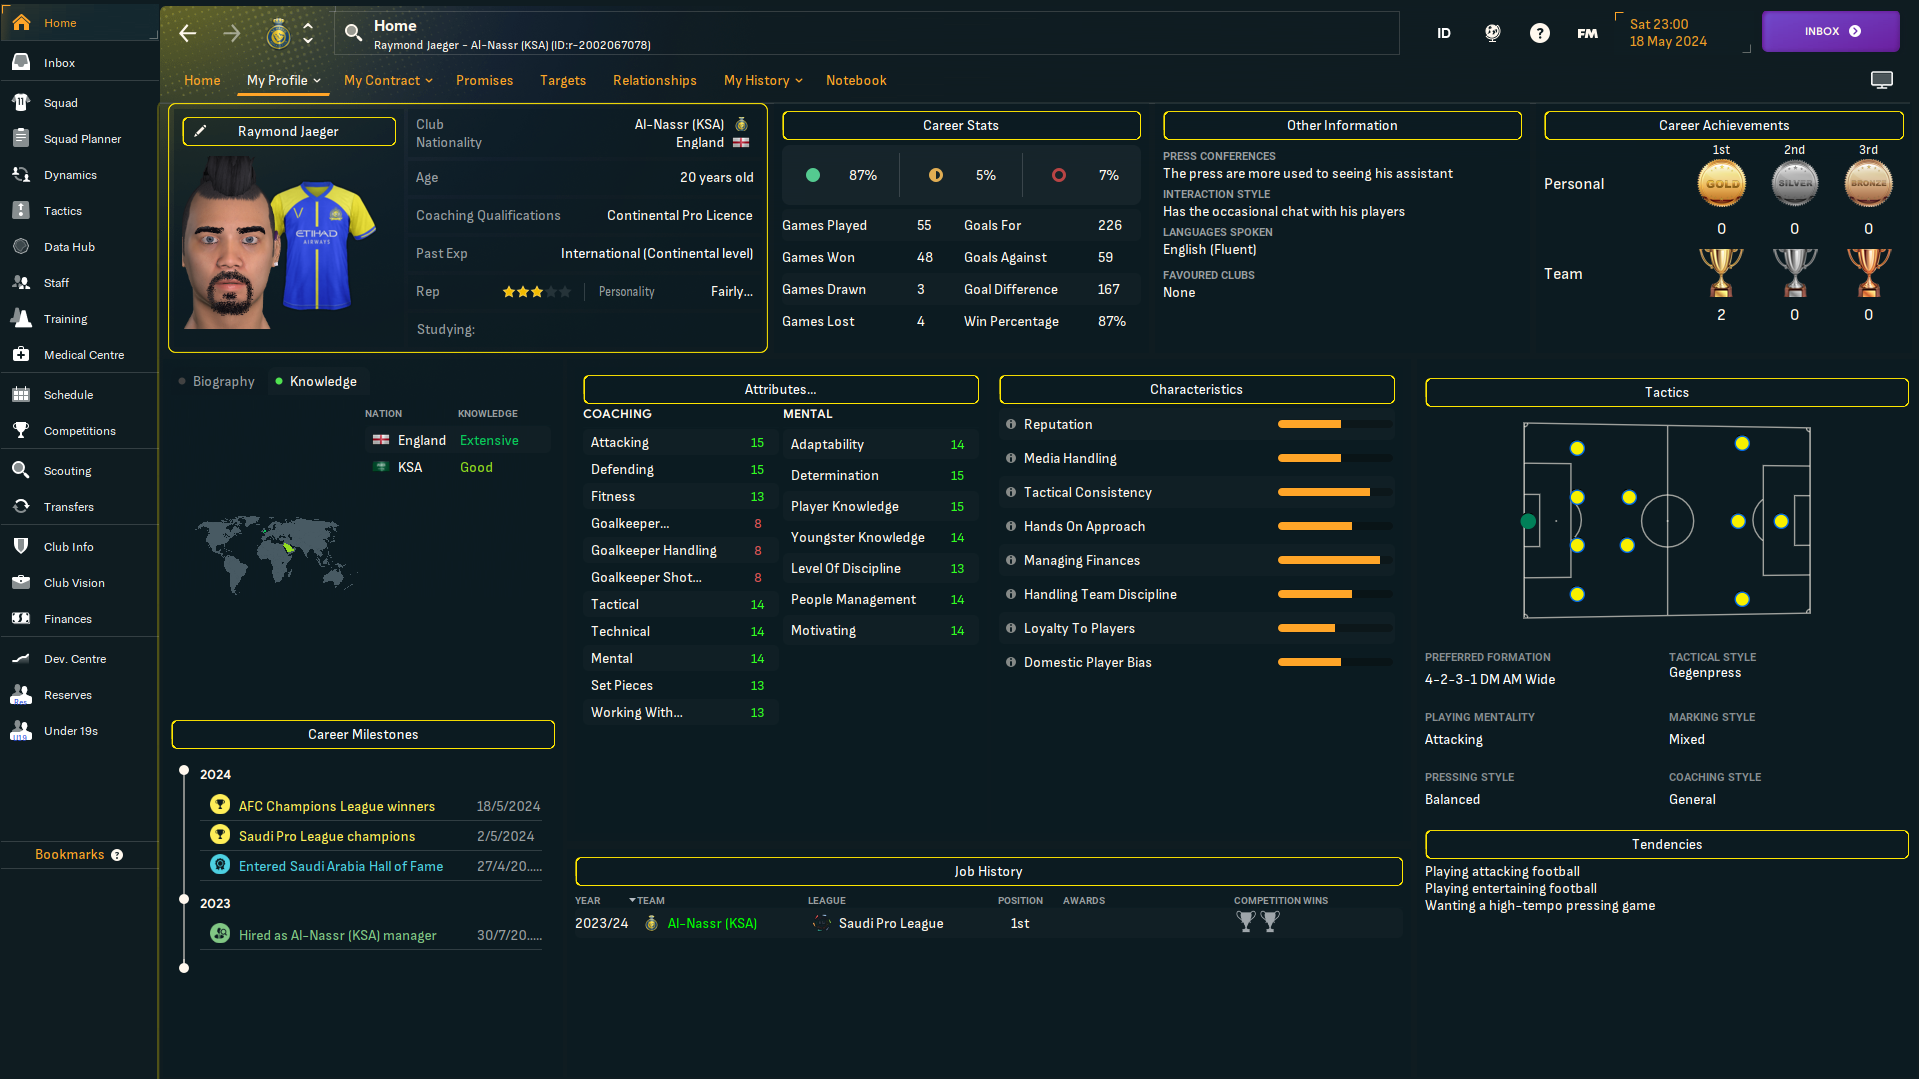Image resolution: width=1919 pixels, height=1079 pixels.
Task: Open the Transfers sidebar icon
Action: (x=21, y=506)
